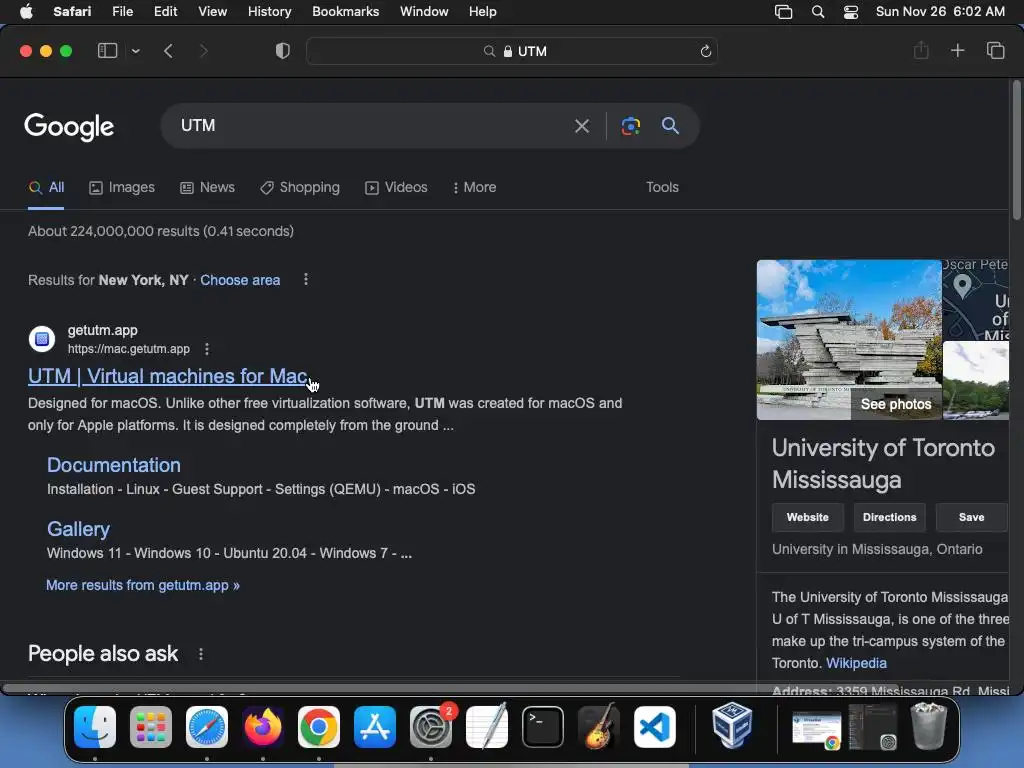The height and width of the screenshot is (768, 1024).
Task: Toggle the Safari sidebar button
Action: point(107,51)
